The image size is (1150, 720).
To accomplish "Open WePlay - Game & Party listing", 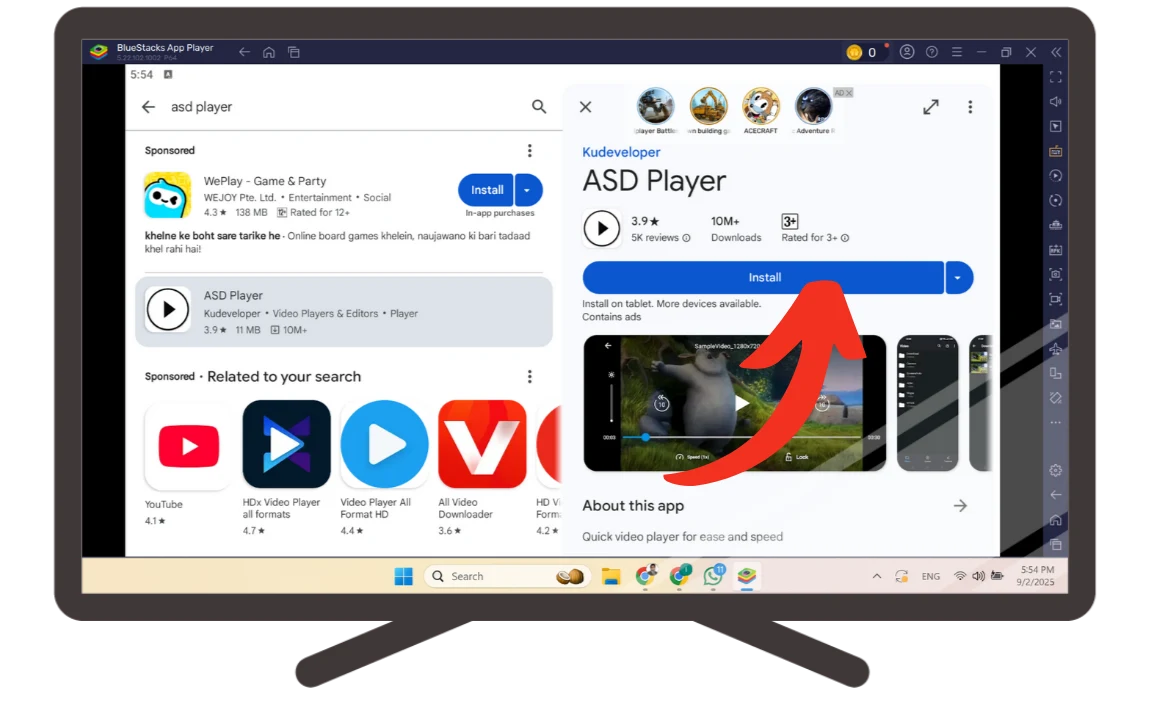I will [x=265, y=181].
